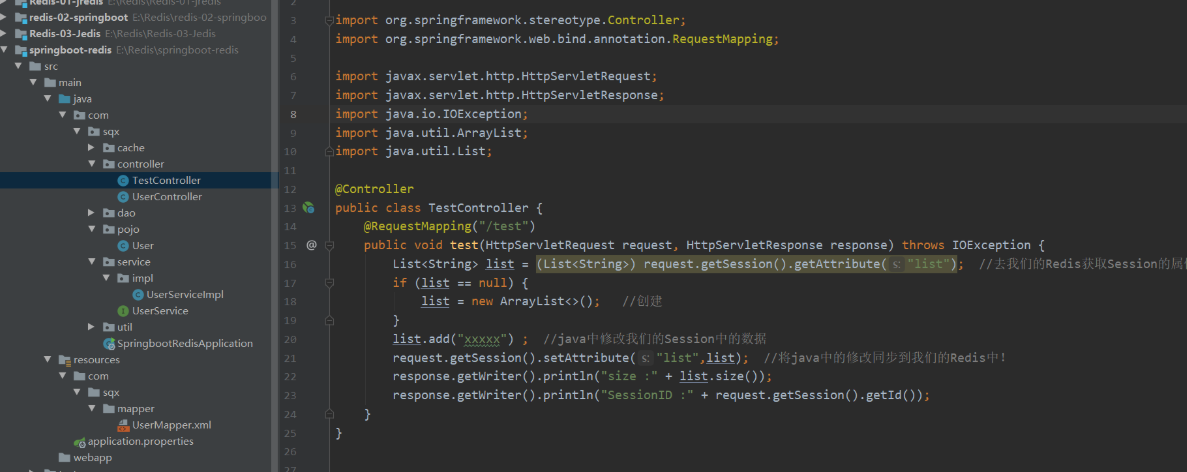Collapse the pojo package

tap(92, 229)
